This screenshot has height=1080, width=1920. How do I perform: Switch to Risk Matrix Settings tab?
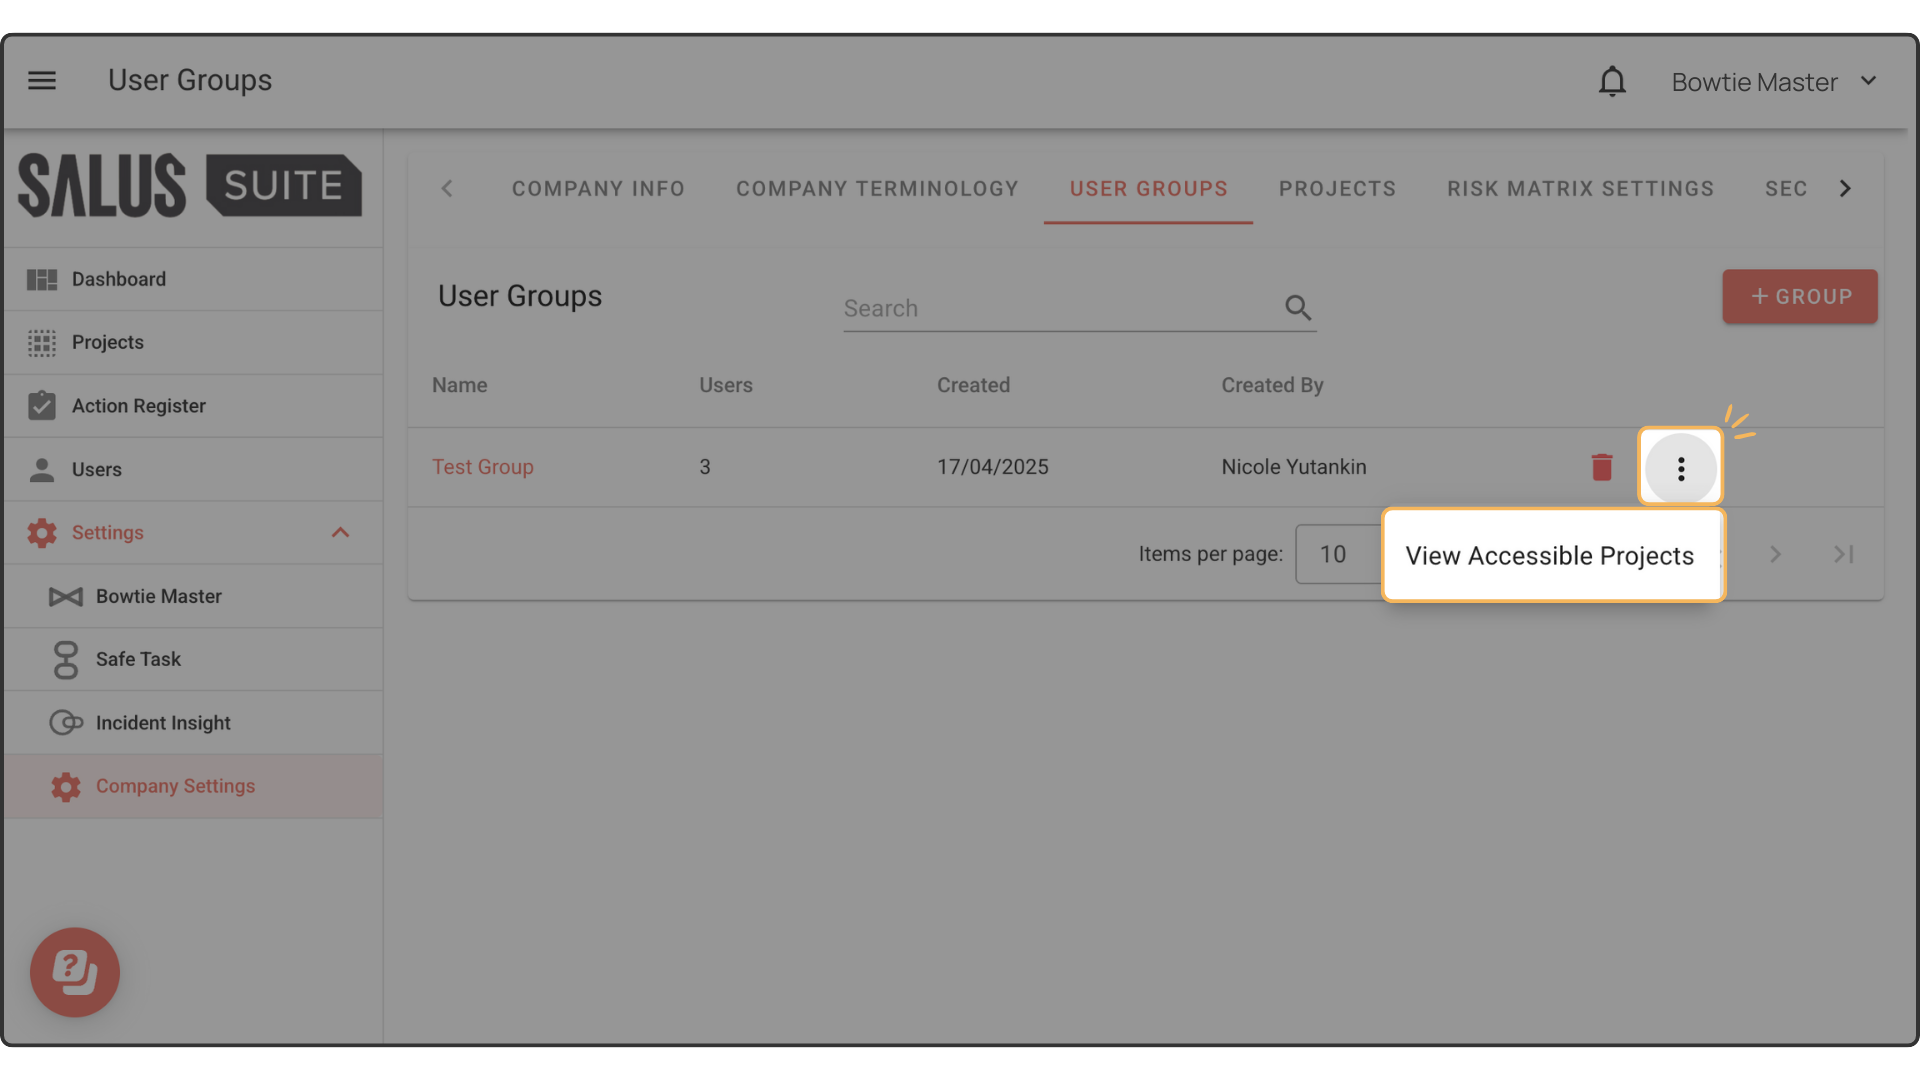pos(1580,189)
